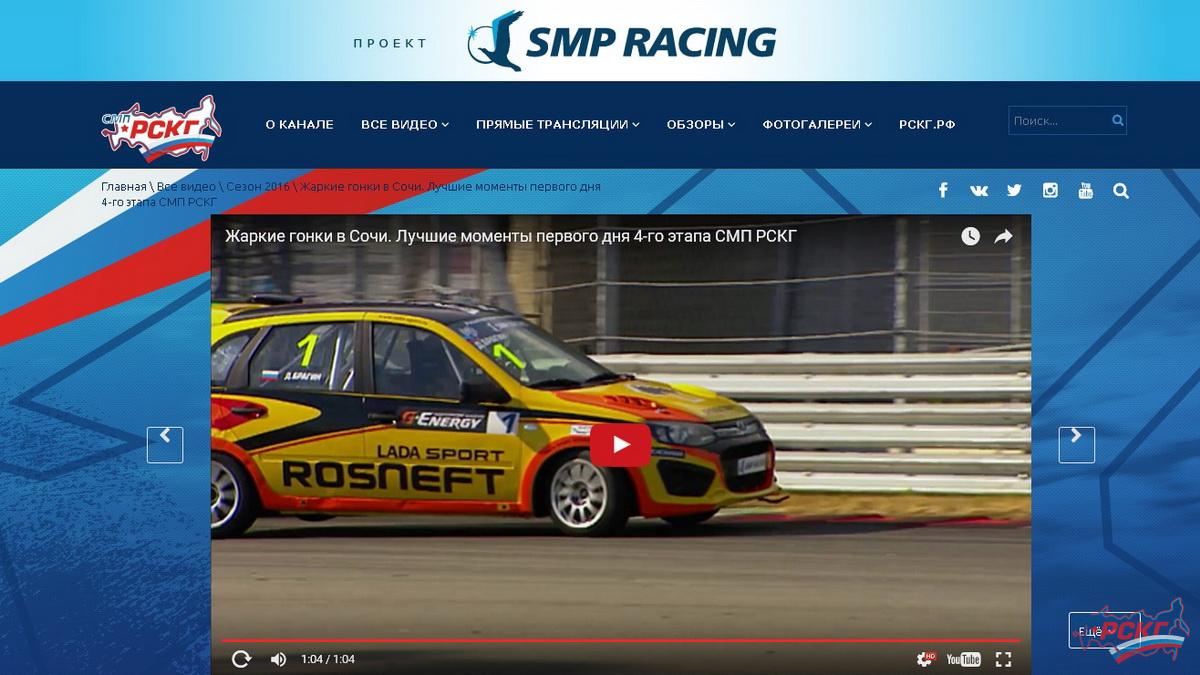
Task: Open the Twitter social icon
Action: pos(1014,190)
